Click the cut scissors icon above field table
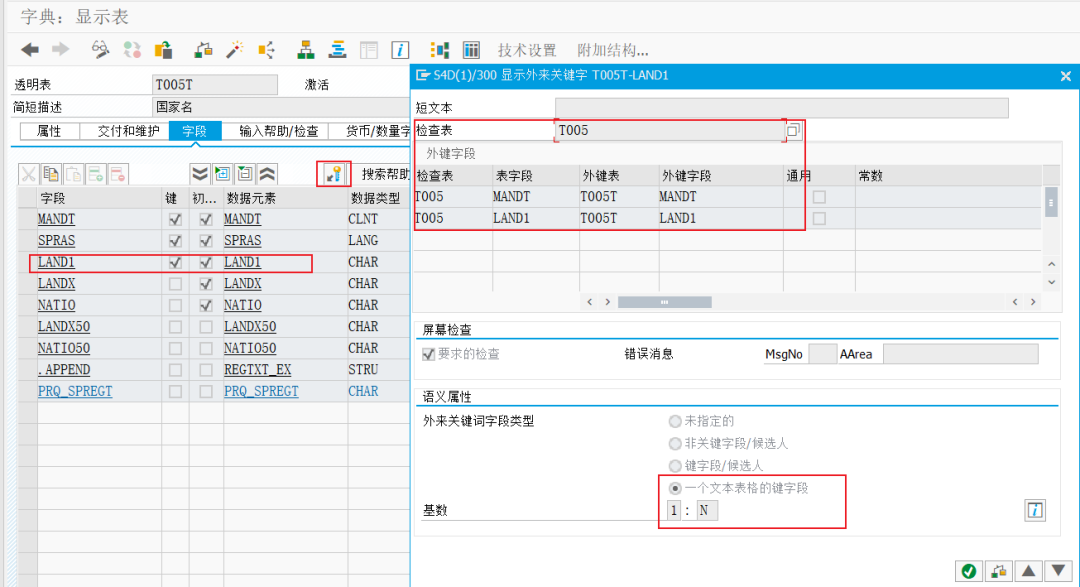Viewport: 1080px width, 587px height. click(x=28, y=174)
